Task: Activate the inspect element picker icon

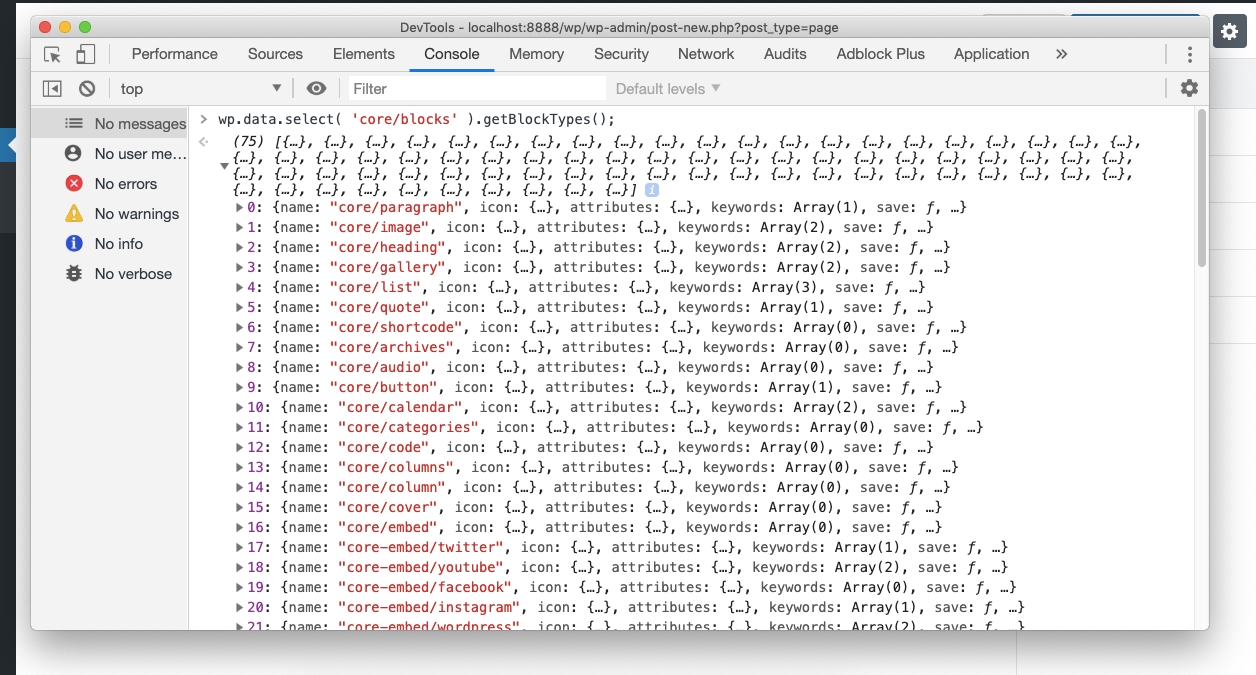Action: 53,55
